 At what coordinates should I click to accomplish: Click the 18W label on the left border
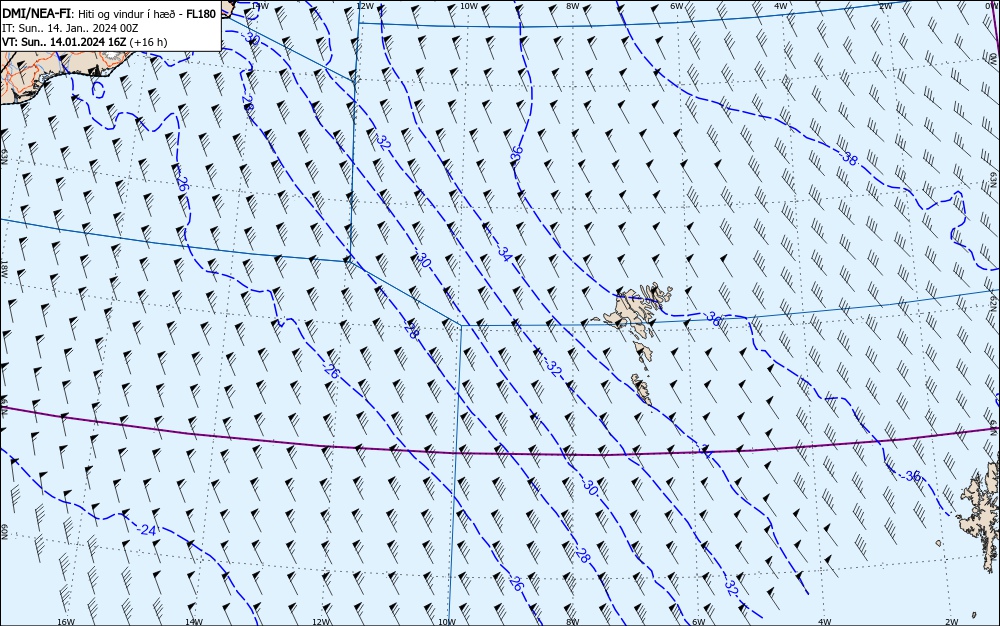tap(4, 269)
